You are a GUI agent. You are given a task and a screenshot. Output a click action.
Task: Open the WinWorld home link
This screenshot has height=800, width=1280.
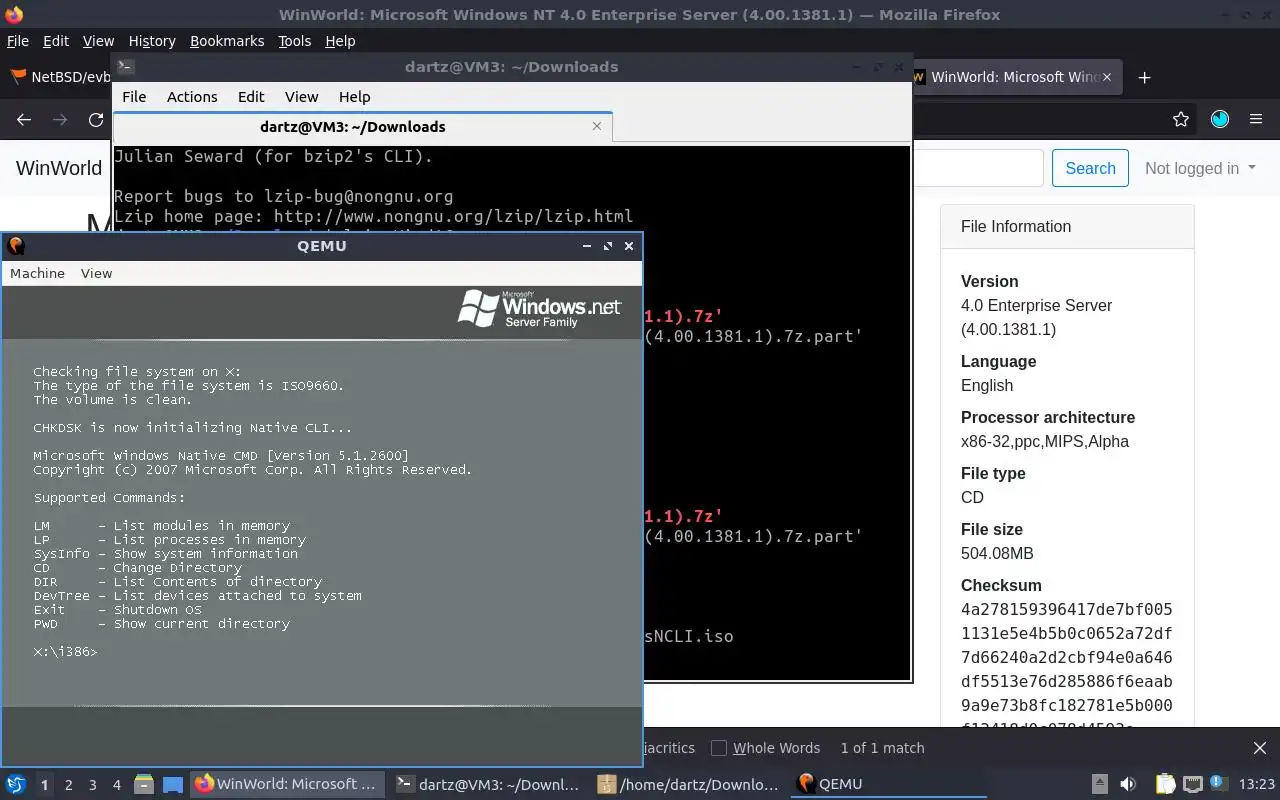[59, 168]
